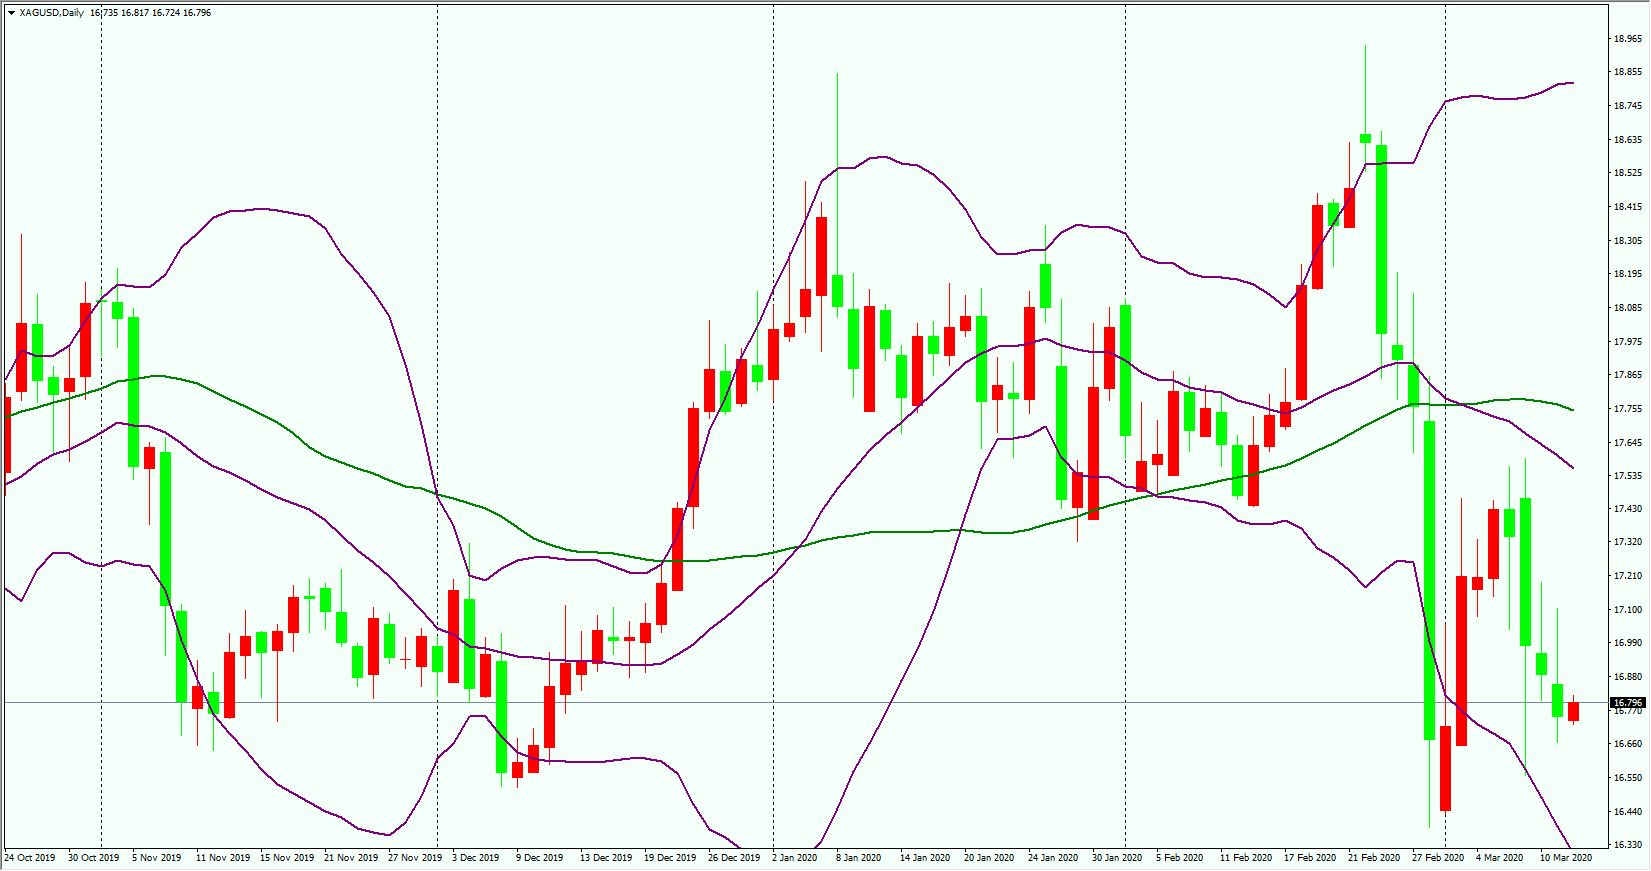This screenshot has width=1651, height=871.
Task: Click the 17.865 price scale label
Action: click(x=1628, y=375)
